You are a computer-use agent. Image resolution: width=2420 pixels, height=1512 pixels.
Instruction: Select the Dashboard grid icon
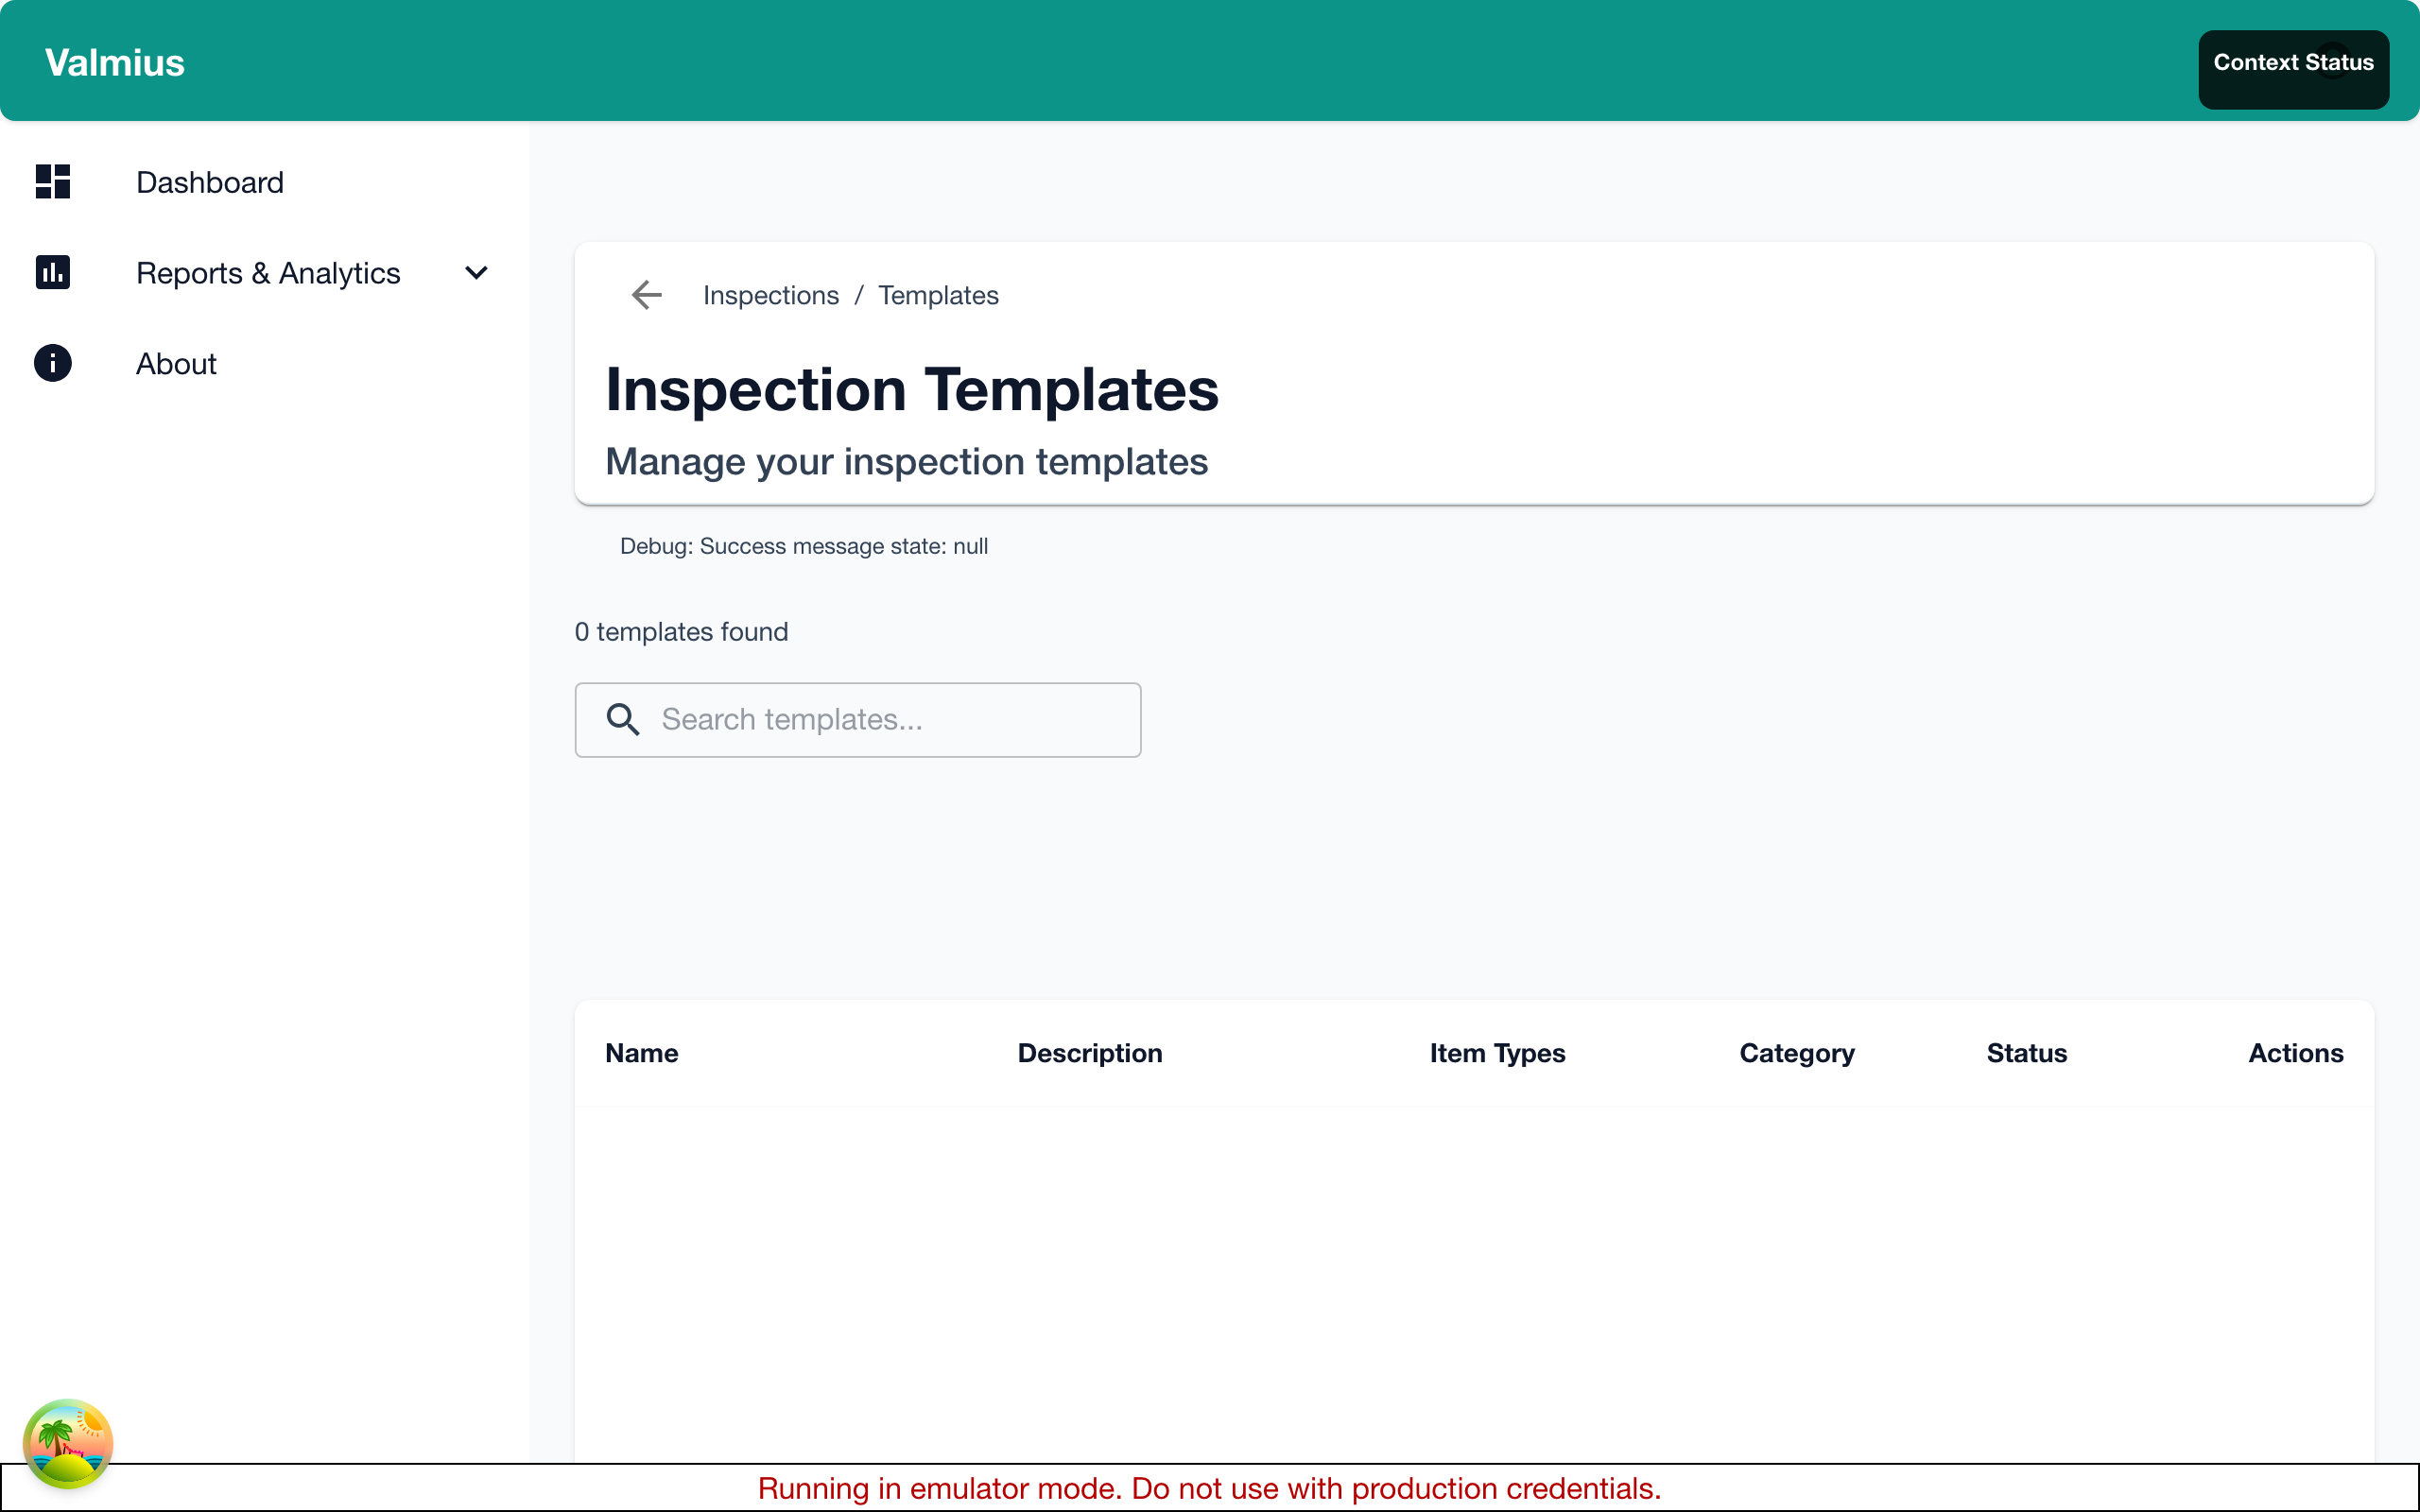click(52, 182)
